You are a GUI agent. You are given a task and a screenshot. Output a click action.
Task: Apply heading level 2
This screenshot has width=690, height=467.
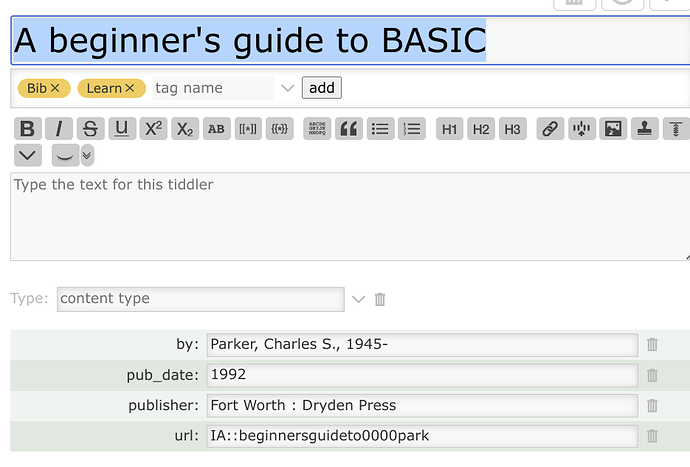pos(481,129)
